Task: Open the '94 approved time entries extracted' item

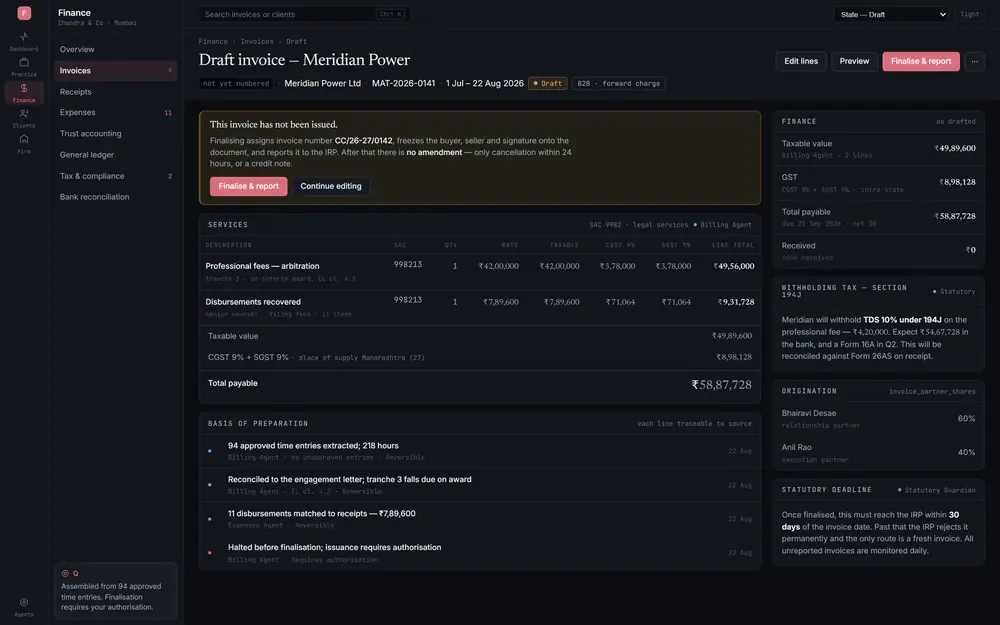Action: pyautogui.click(x=480, y=451)
